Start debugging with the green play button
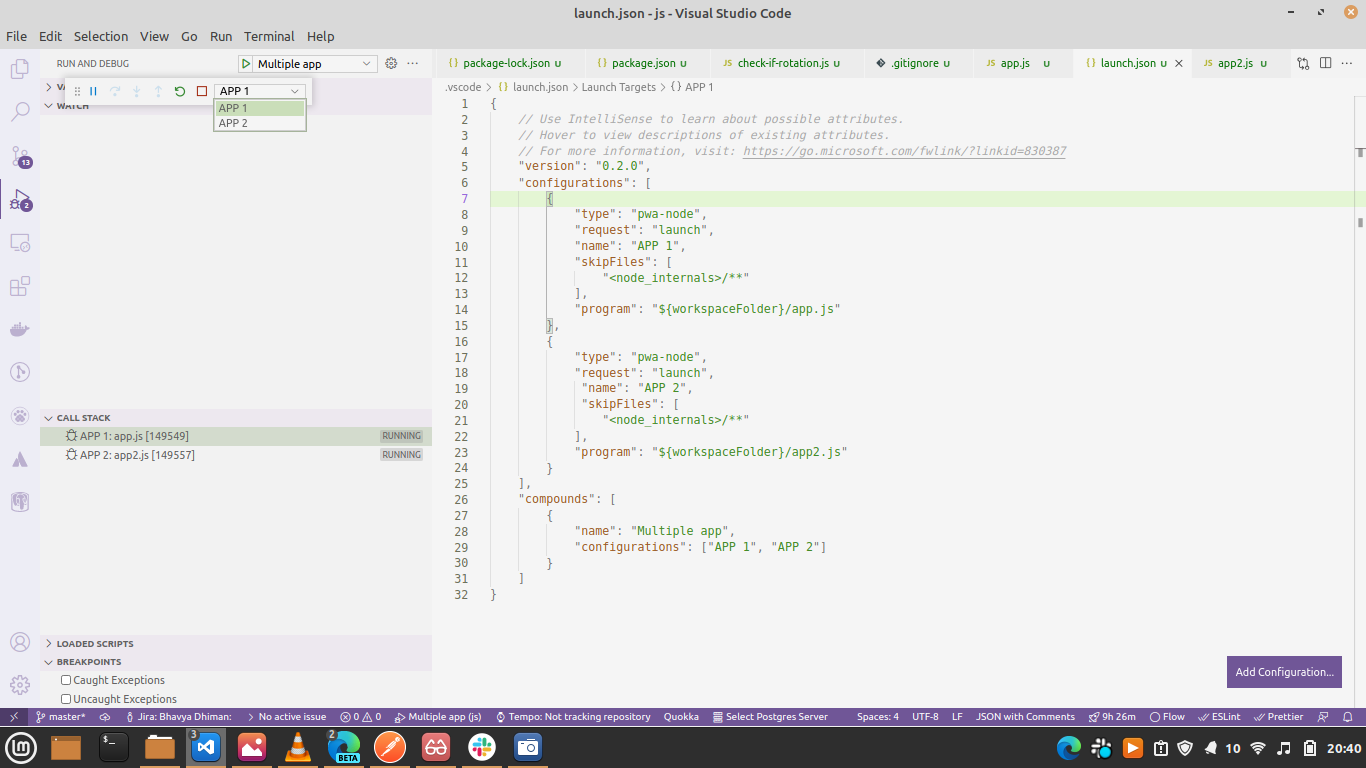The image size is (1366, 768). (x=246, y=64)
